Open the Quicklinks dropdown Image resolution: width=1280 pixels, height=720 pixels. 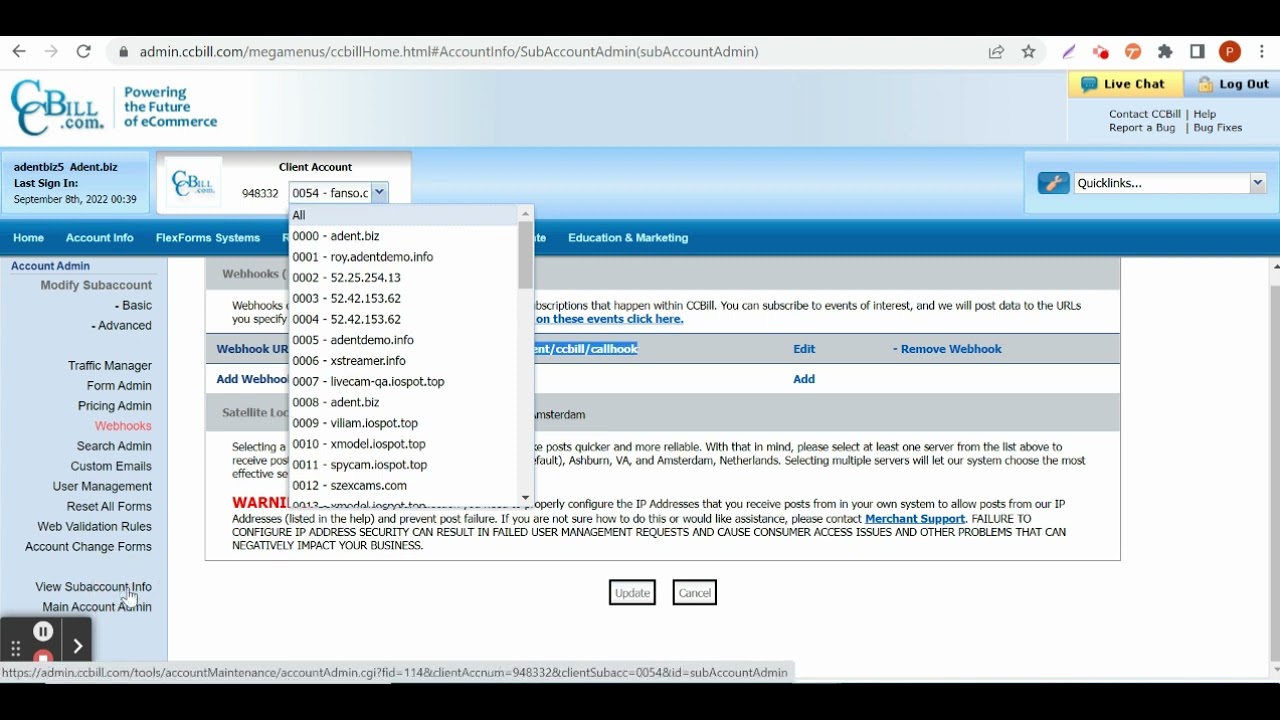(1170, 183)
